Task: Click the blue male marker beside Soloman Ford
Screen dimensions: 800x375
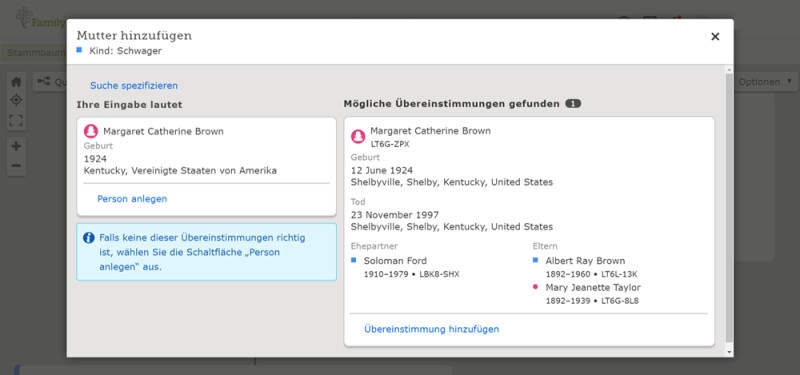Action: click(353, 260)
